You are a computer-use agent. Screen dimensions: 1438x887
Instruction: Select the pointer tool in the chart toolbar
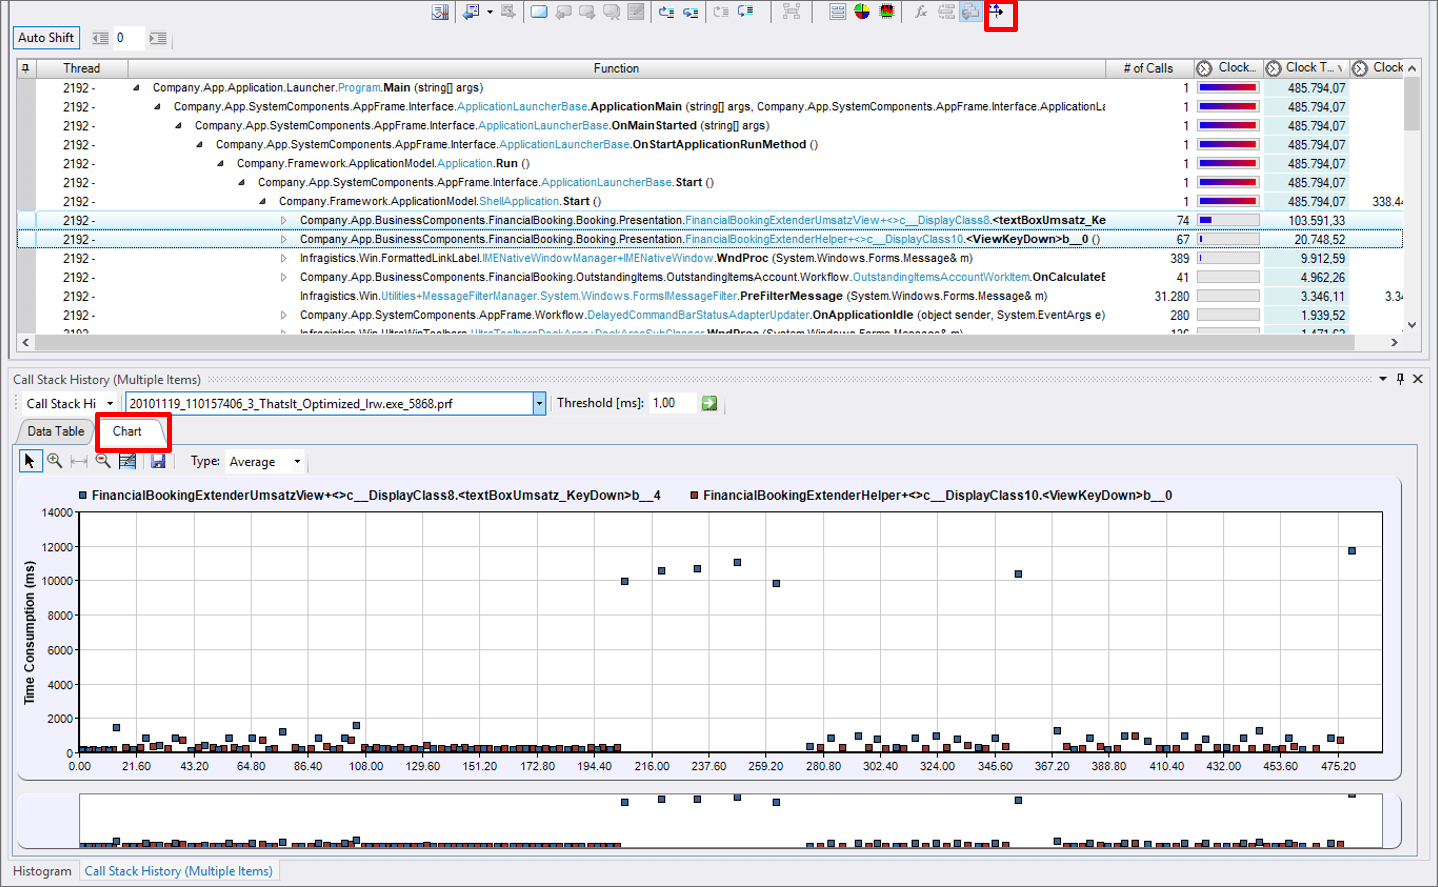30,460
